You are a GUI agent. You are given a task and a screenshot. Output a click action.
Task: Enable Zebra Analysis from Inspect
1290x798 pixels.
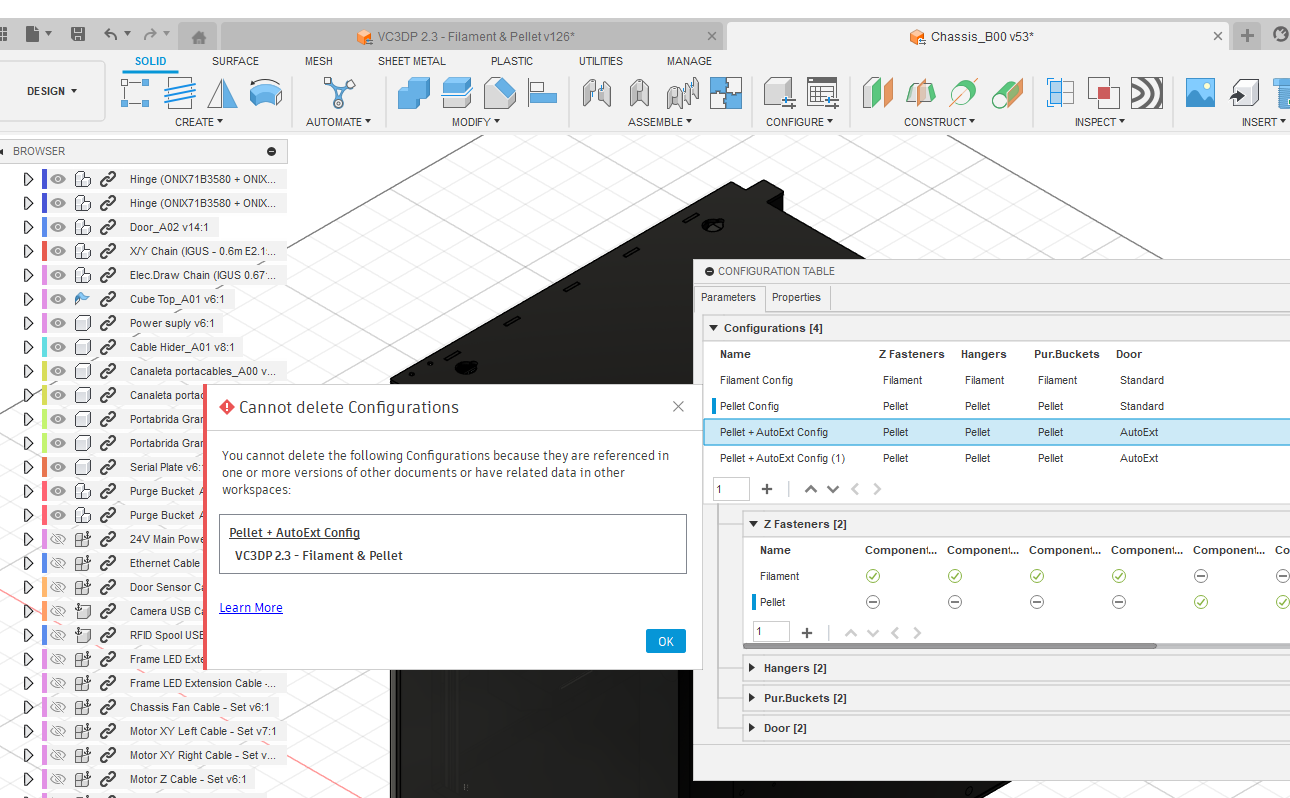coord(1146,93)
